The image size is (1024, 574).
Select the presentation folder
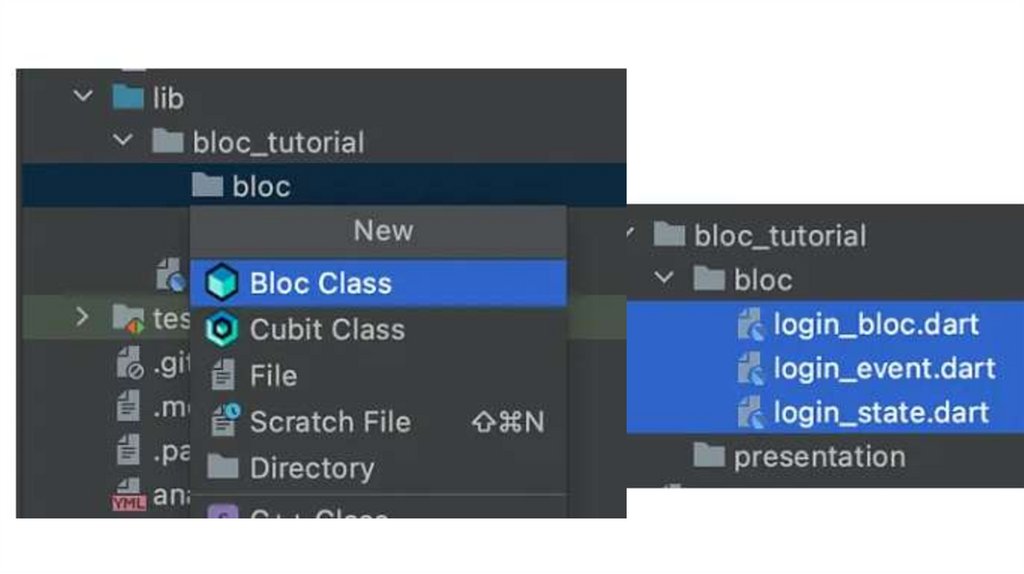(x=819, y=457)
